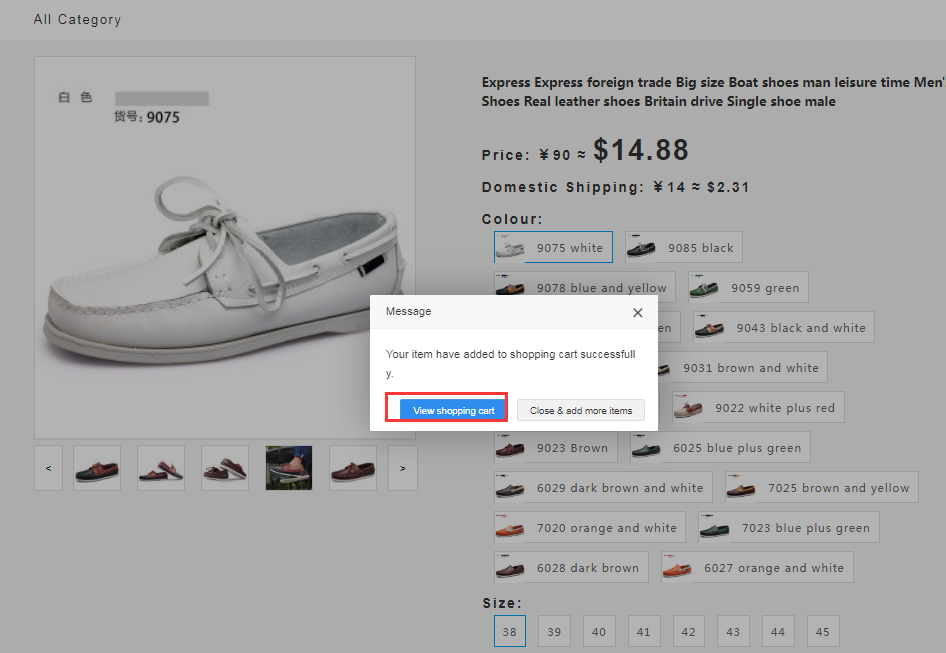Screen dimensions: 946x653
Task: Choose 9043 black and white option
Action: point(783,327)
